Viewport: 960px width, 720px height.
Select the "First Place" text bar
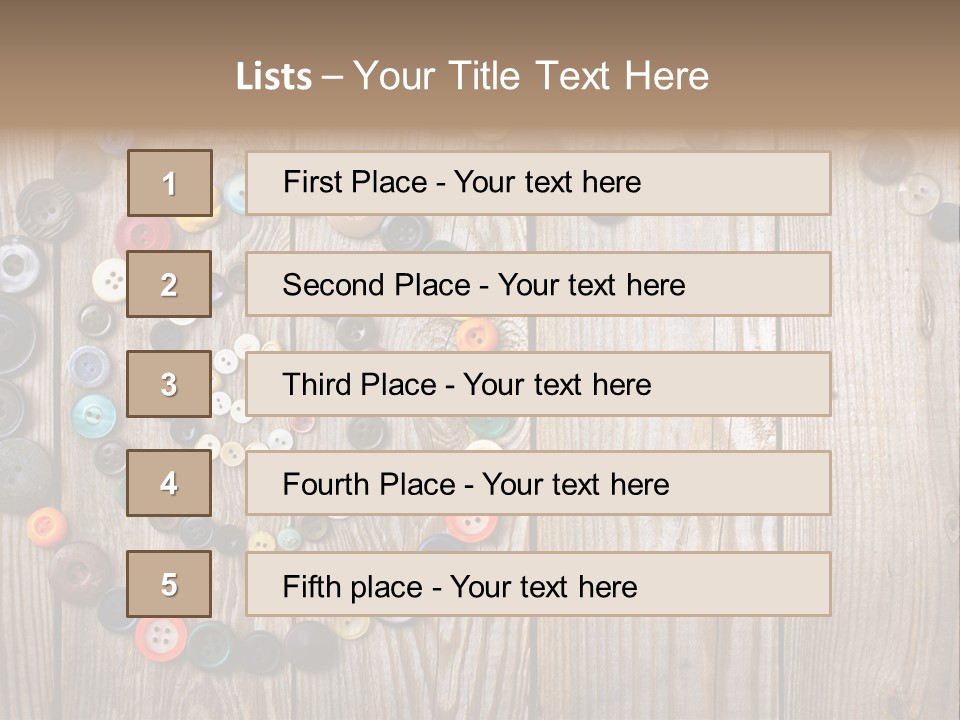pyautogui.click(x=538, y=183)
